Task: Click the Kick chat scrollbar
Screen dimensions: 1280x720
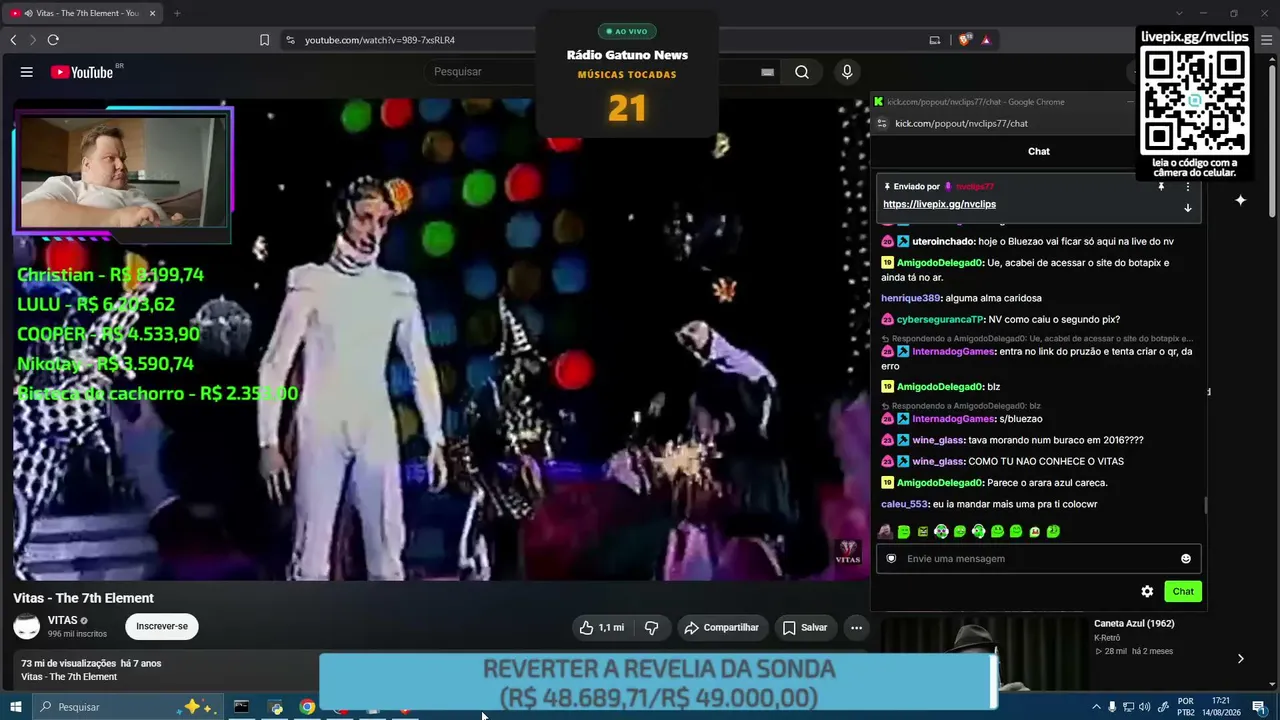Action: click(x=1205, y=506)
